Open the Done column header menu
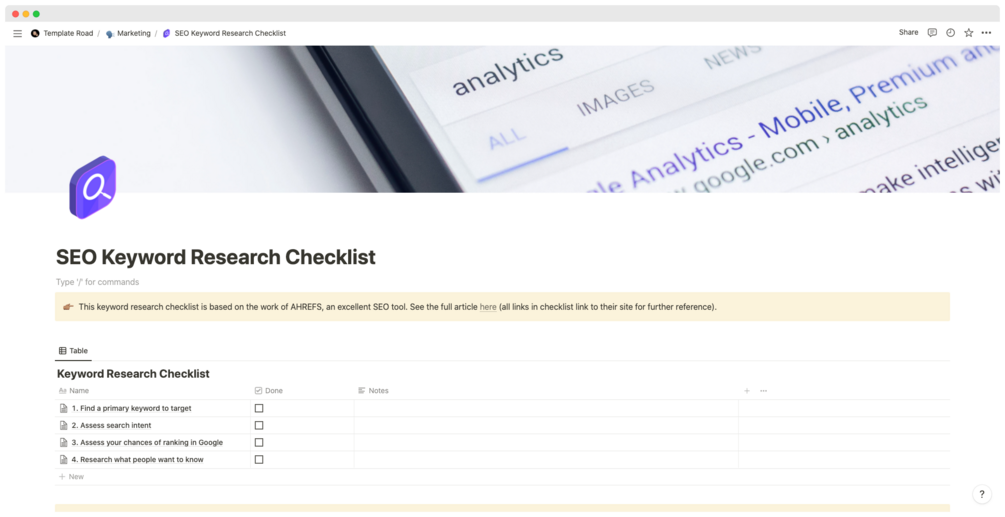Viewport: 1005px width, 517px height. pyautogui.click(x=273, y=391)
